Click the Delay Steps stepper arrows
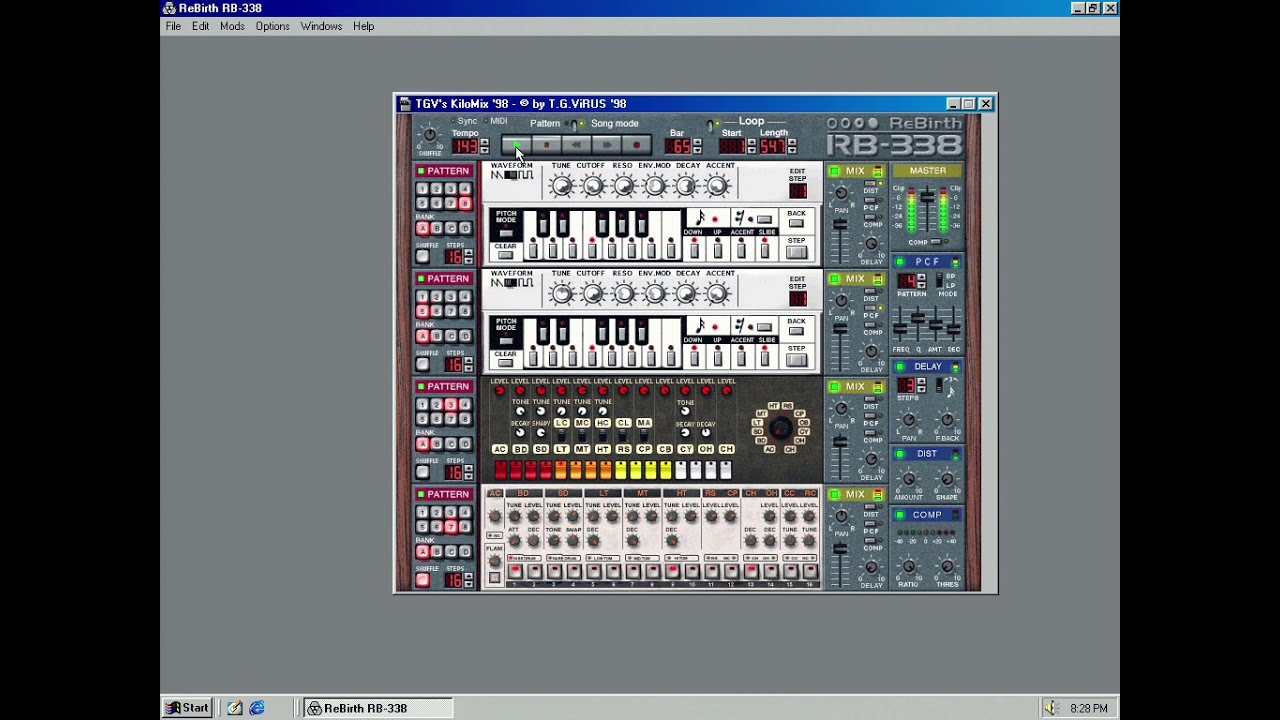 click(x=923, y=386)
